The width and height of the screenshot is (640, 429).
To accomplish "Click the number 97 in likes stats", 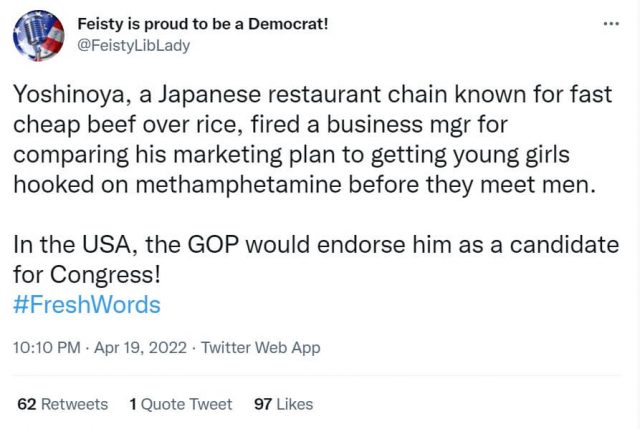I will [x=263, y=404].
